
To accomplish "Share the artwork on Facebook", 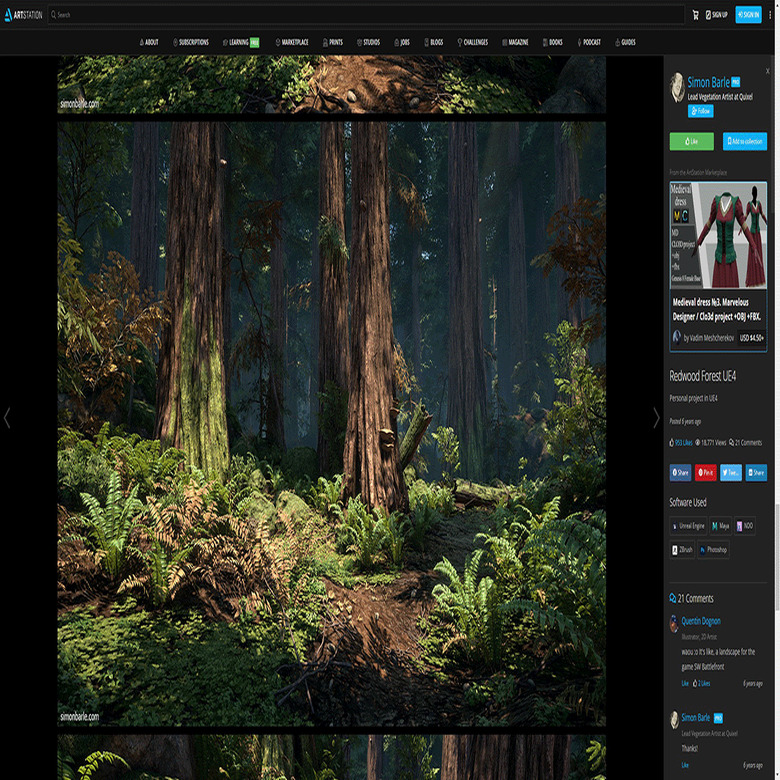I will pos(680,472).
